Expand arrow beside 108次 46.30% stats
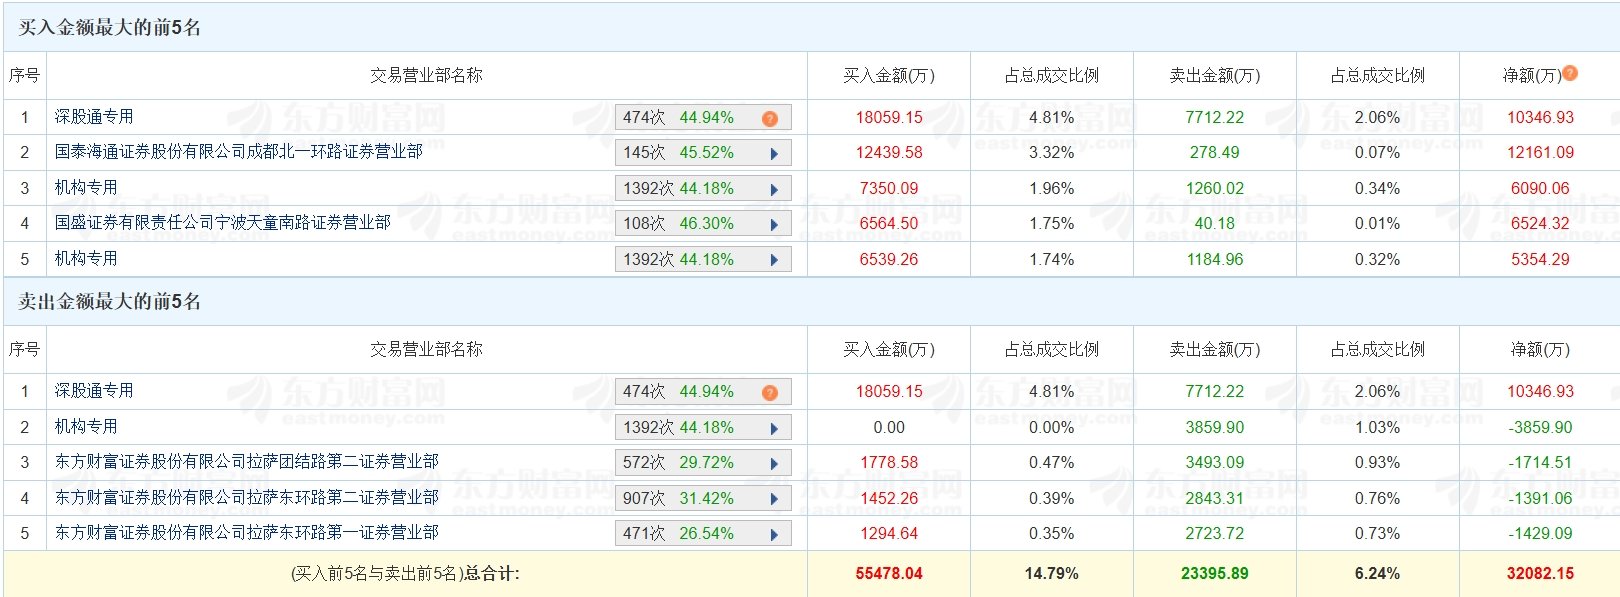 pyautogui.click(x=774, y=224)
